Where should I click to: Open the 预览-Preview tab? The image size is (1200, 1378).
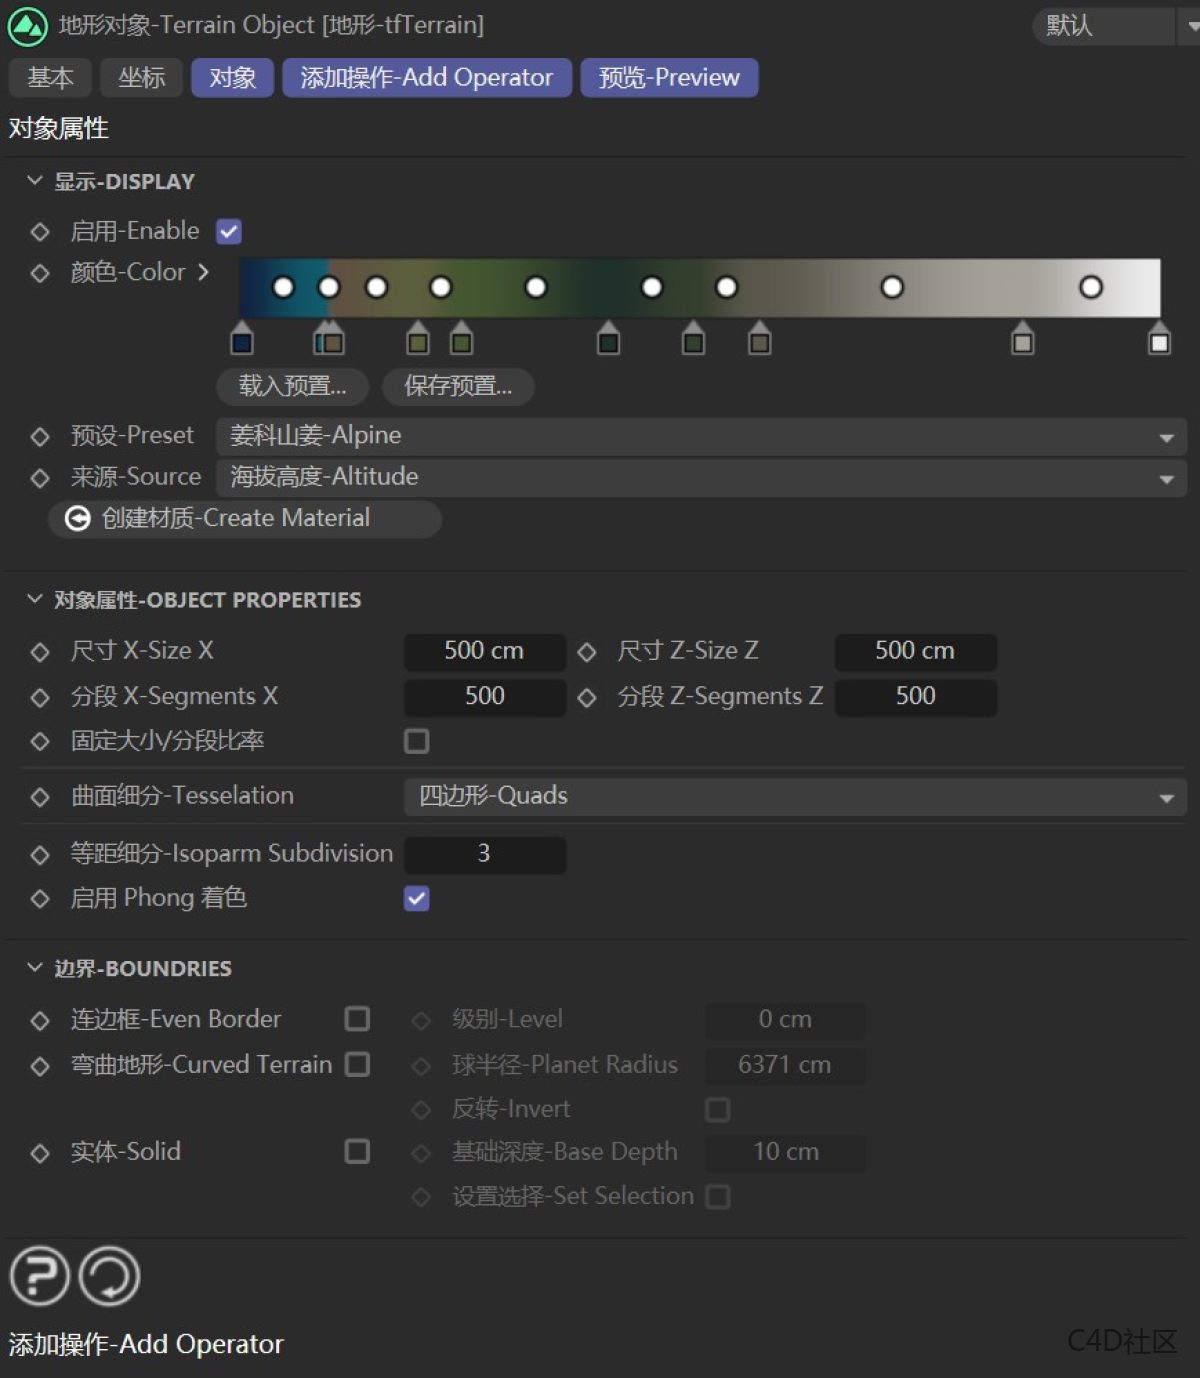668,77
